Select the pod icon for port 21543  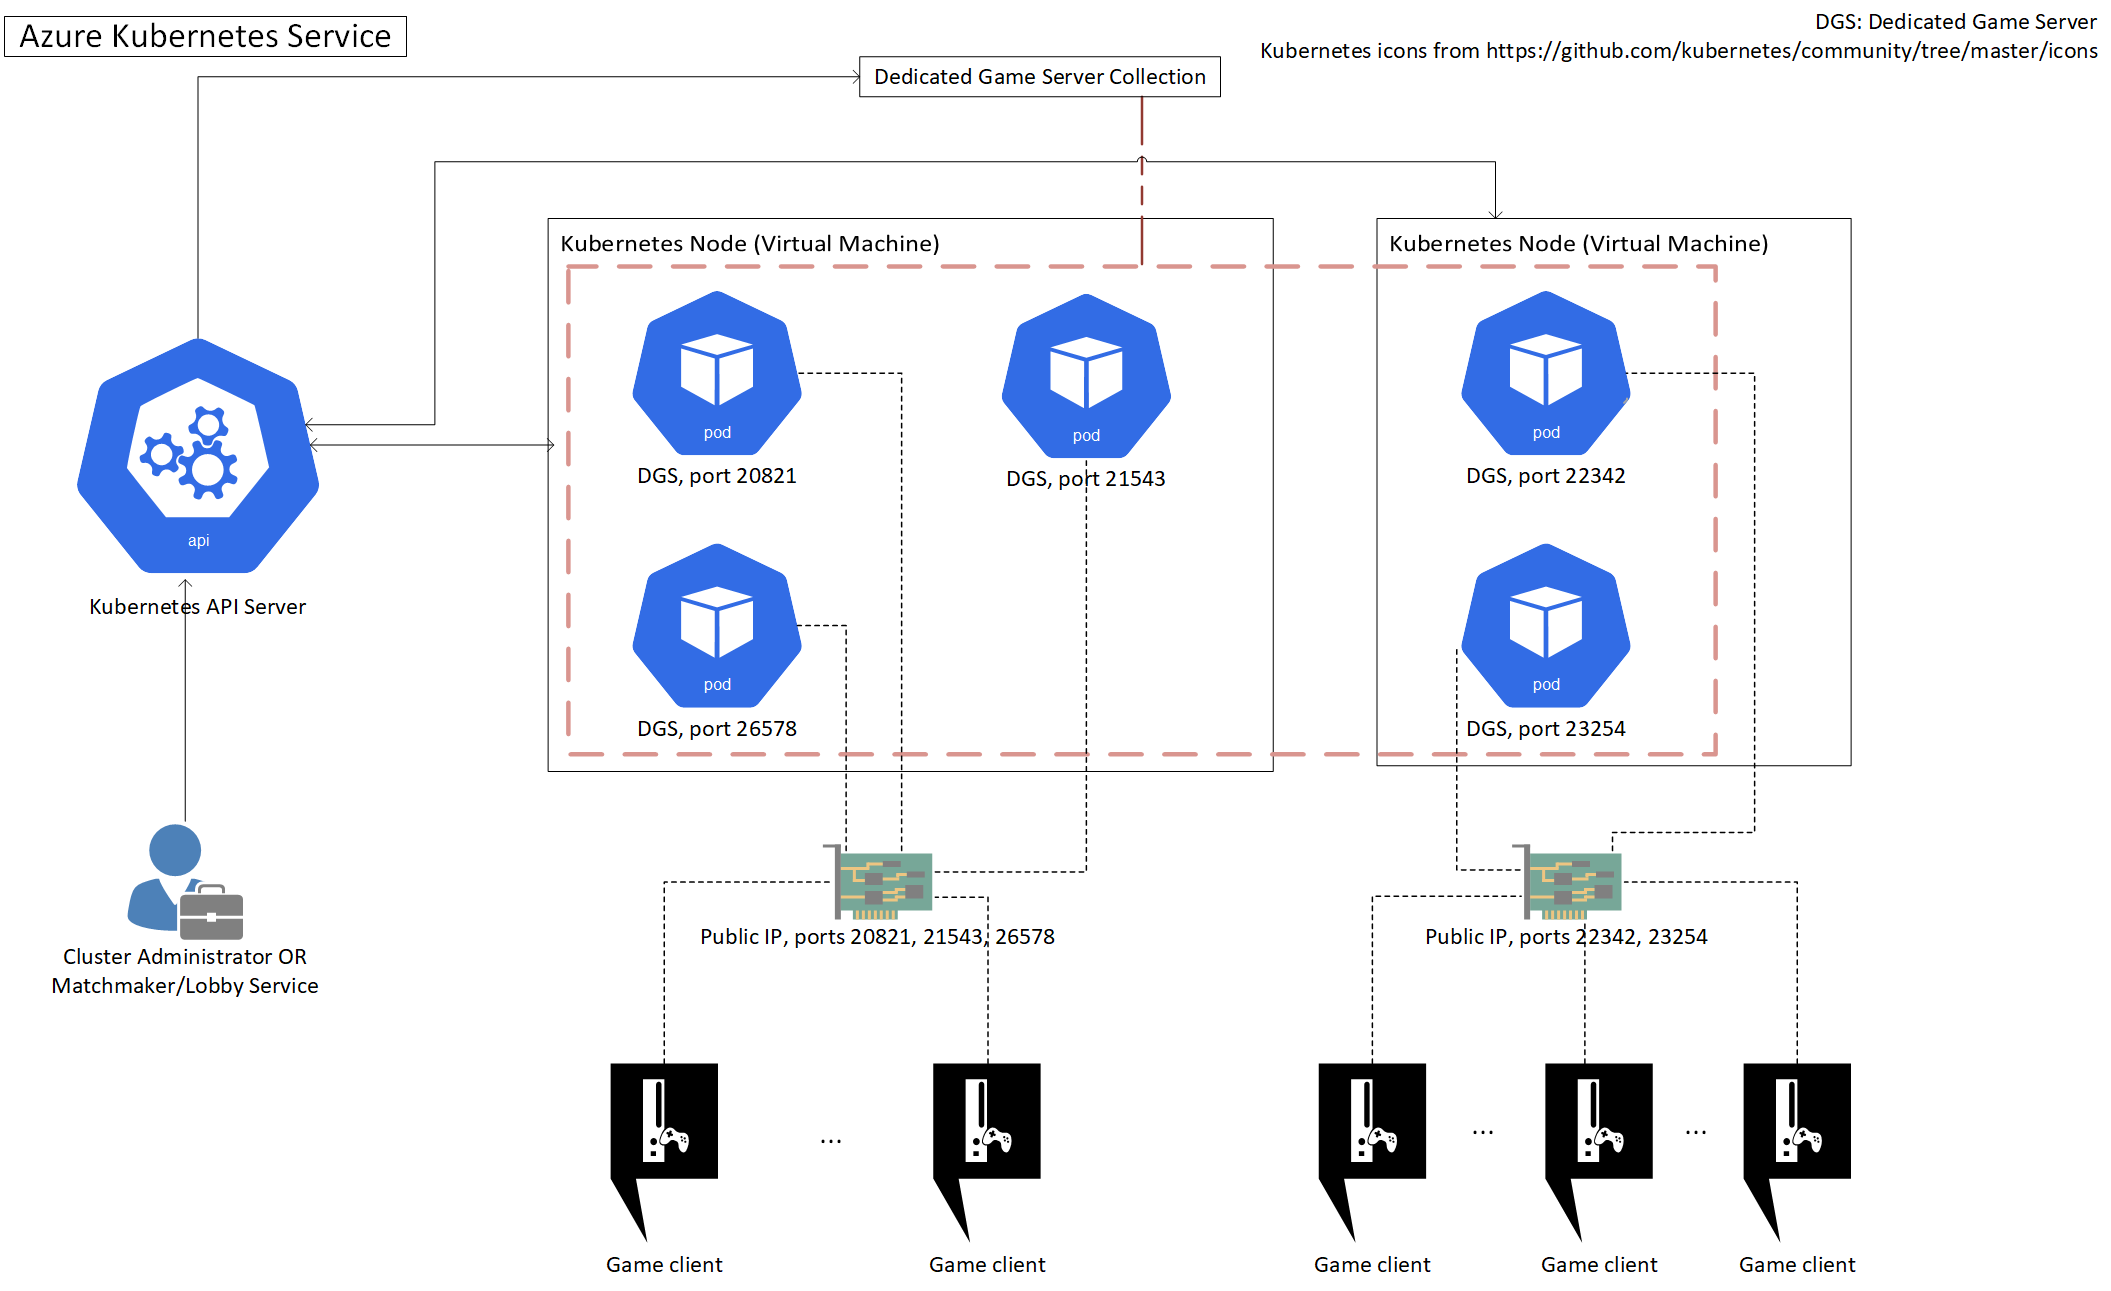point(1086,376)
